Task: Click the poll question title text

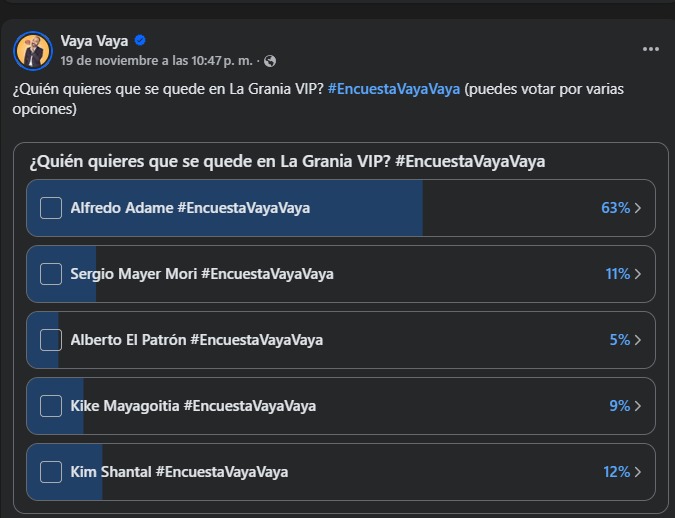Action: (x=287, y=161)
